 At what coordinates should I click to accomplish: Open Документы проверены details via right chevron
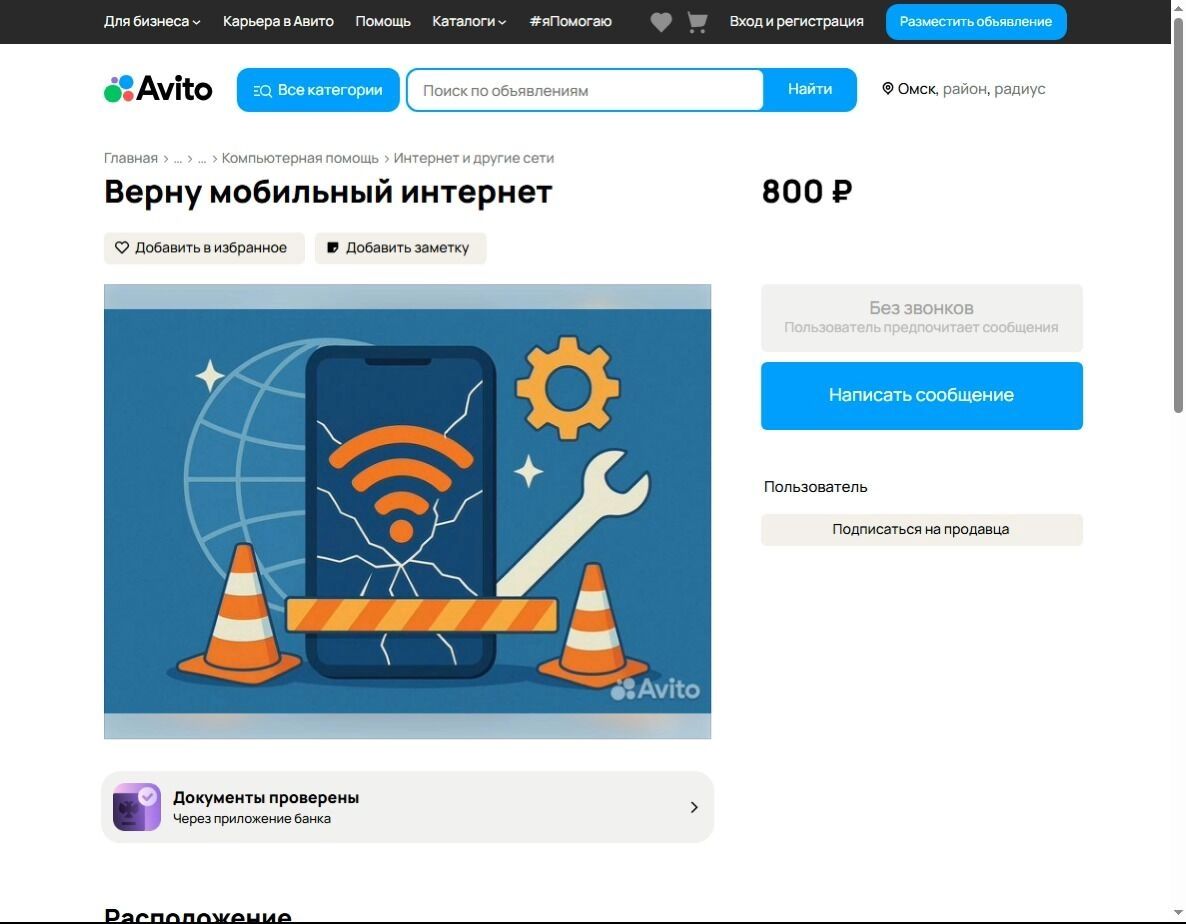coord(693,806)
